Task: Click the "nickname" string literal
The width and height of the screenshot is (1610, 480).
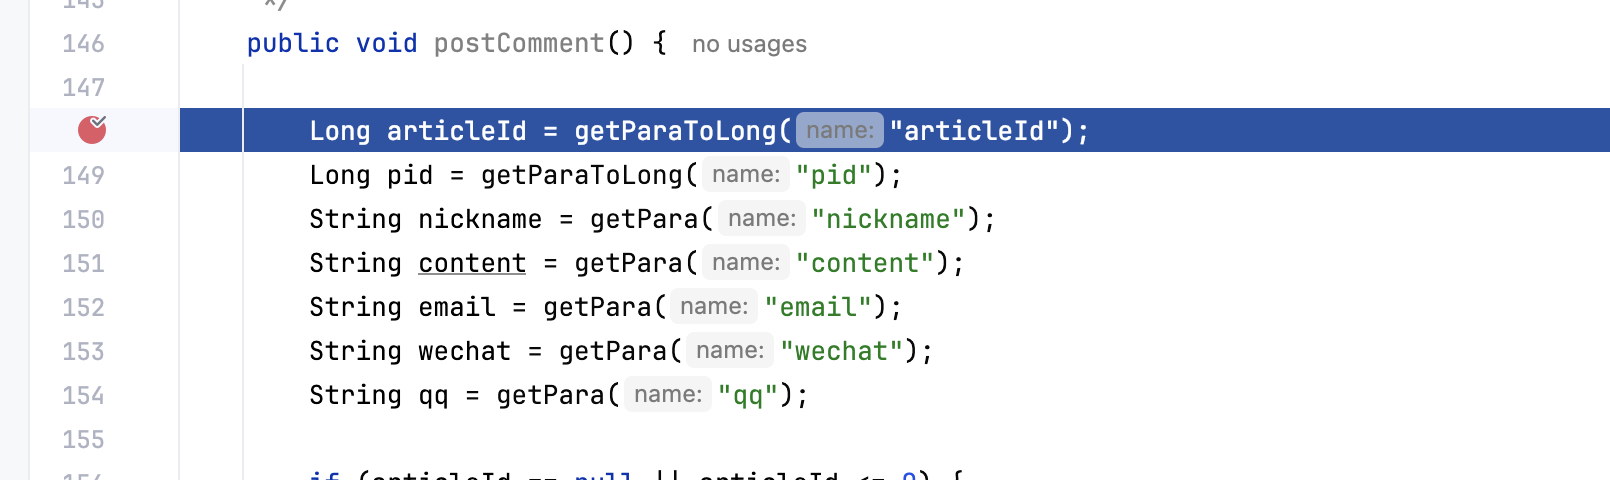Action: coord(889,219)
